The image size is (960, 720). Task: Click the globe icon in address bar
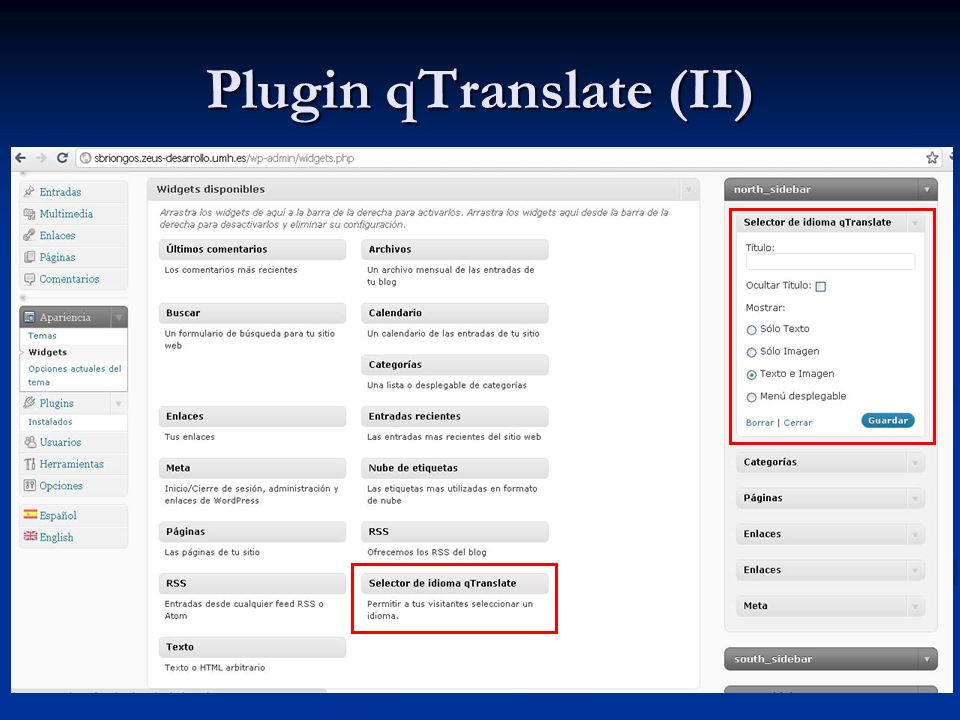(x=86, y=158)
